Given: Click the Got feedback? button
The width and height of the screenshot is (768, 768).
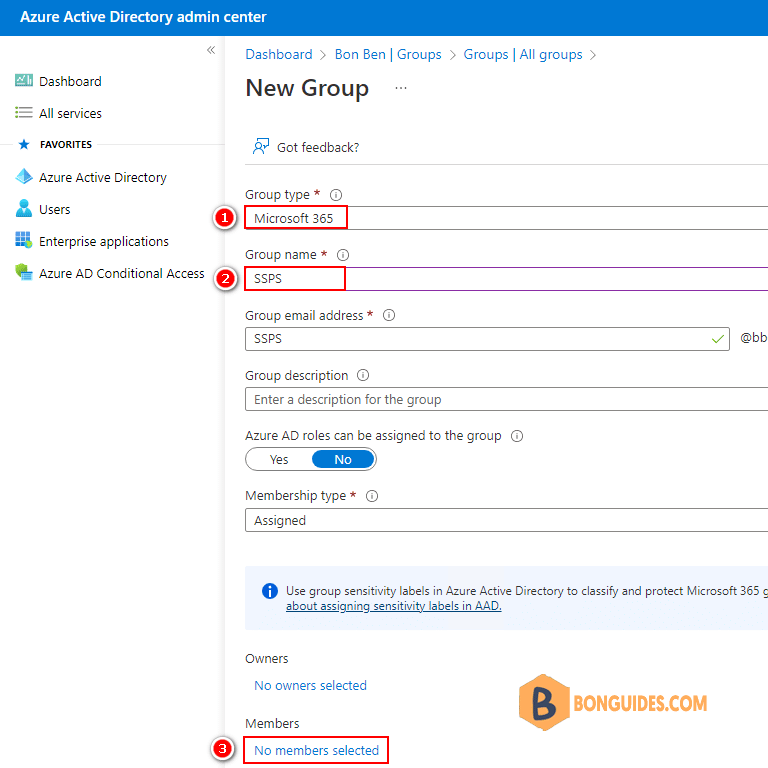Looking at the screenshot, I should [306, 147].
